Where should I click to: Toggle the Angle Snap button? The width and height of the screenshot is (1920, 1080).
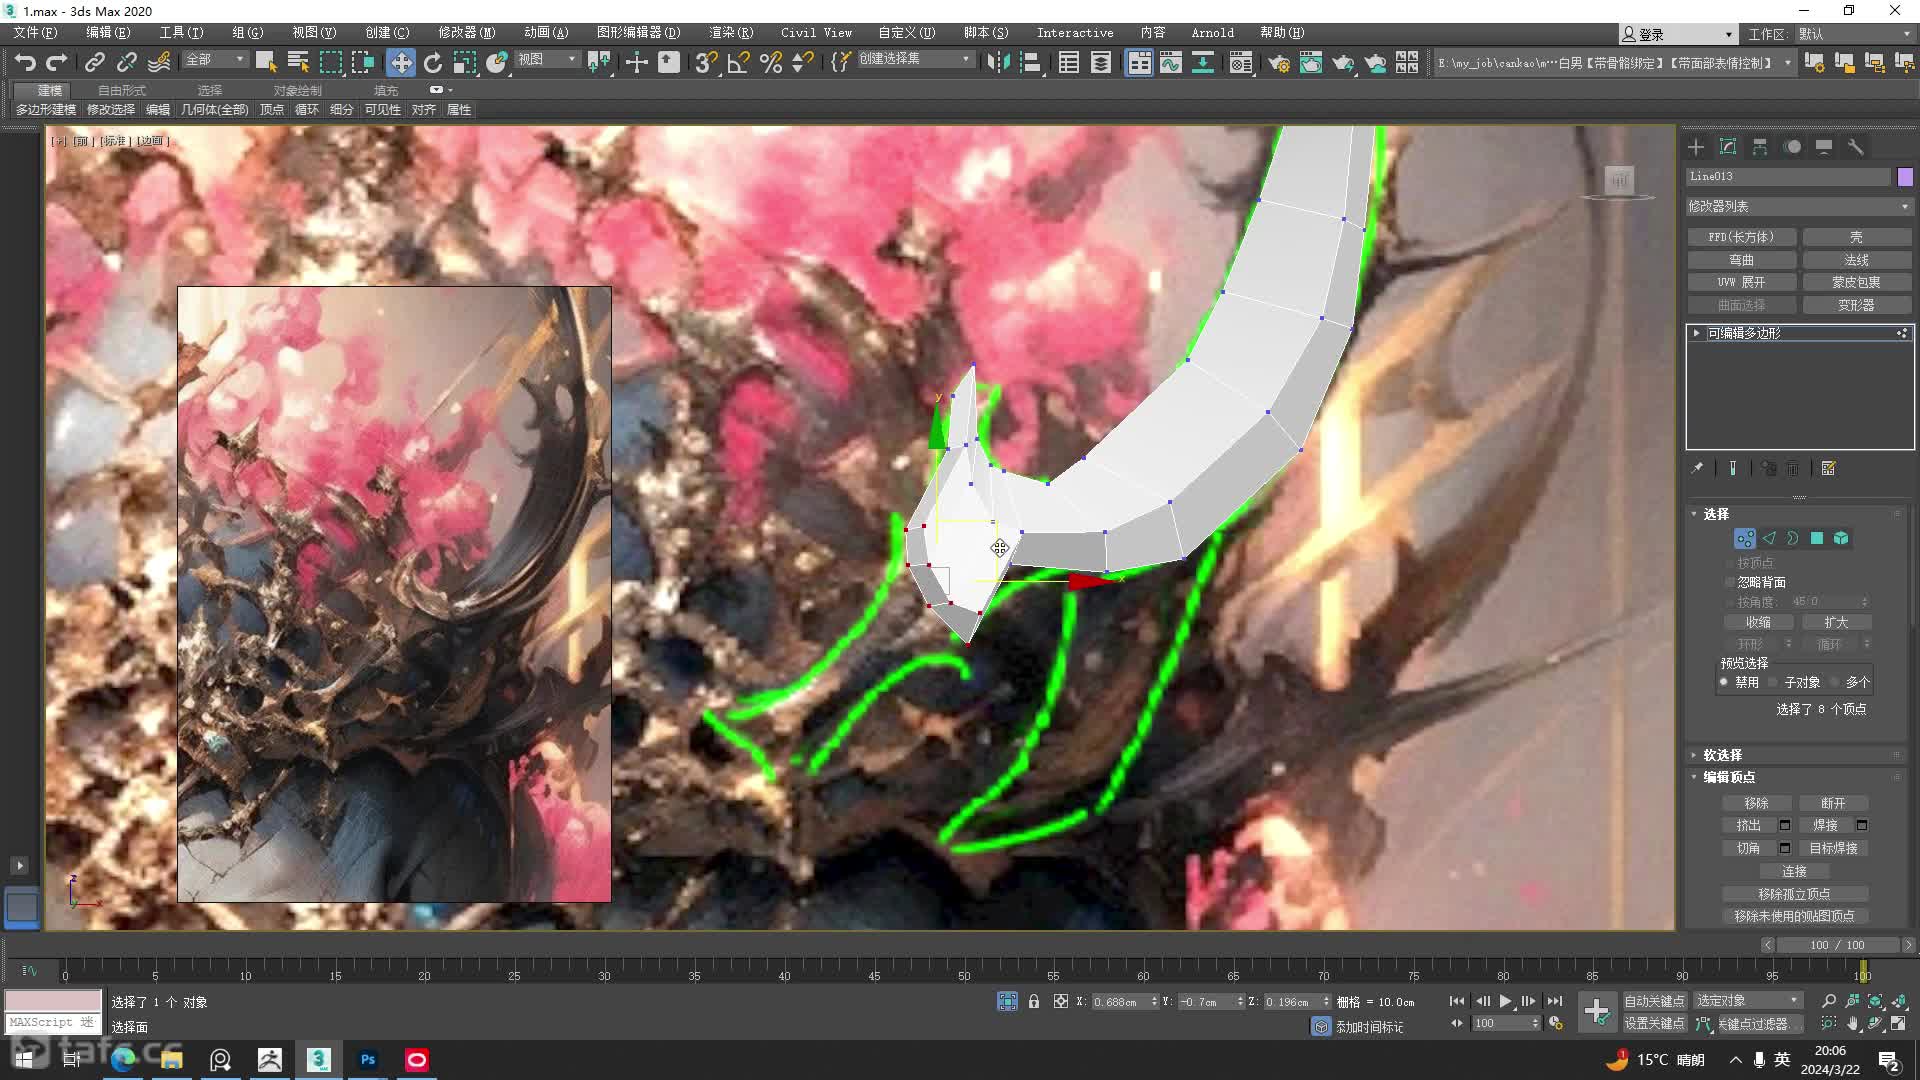point(738,62)
